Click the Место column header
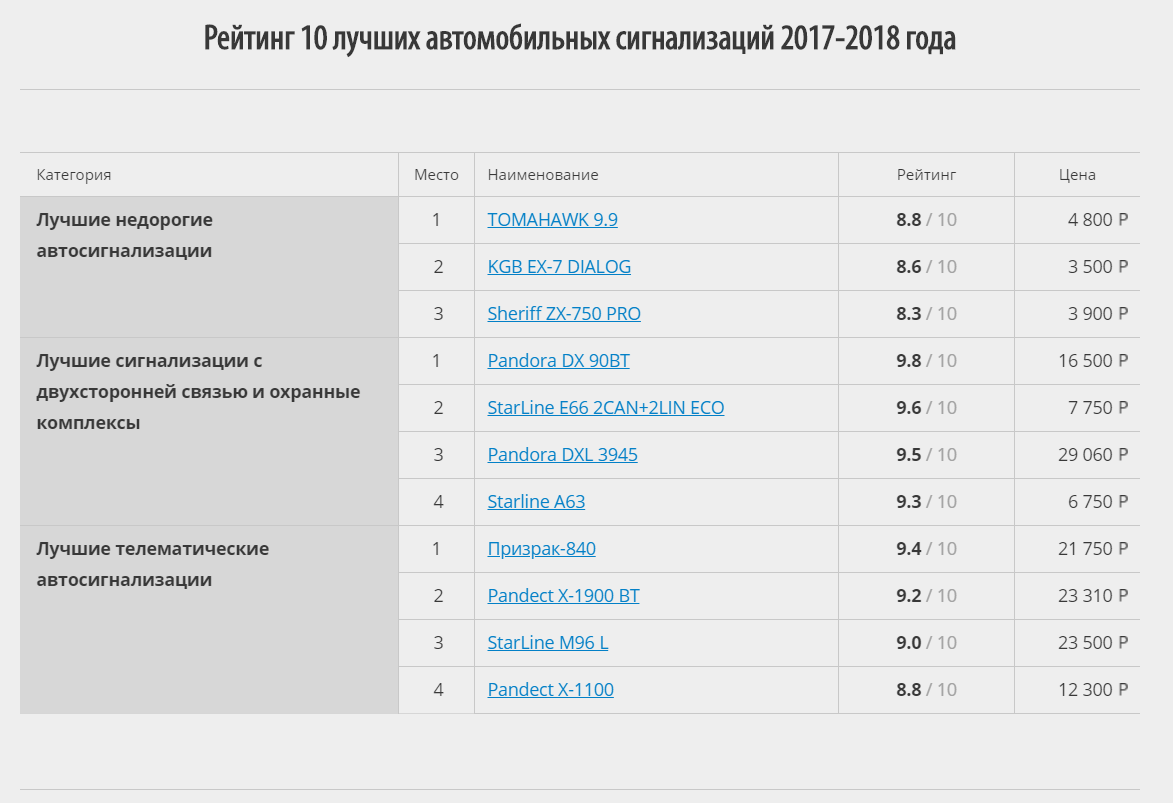This screenshot has height=803, width=1173. click(436, 174)
